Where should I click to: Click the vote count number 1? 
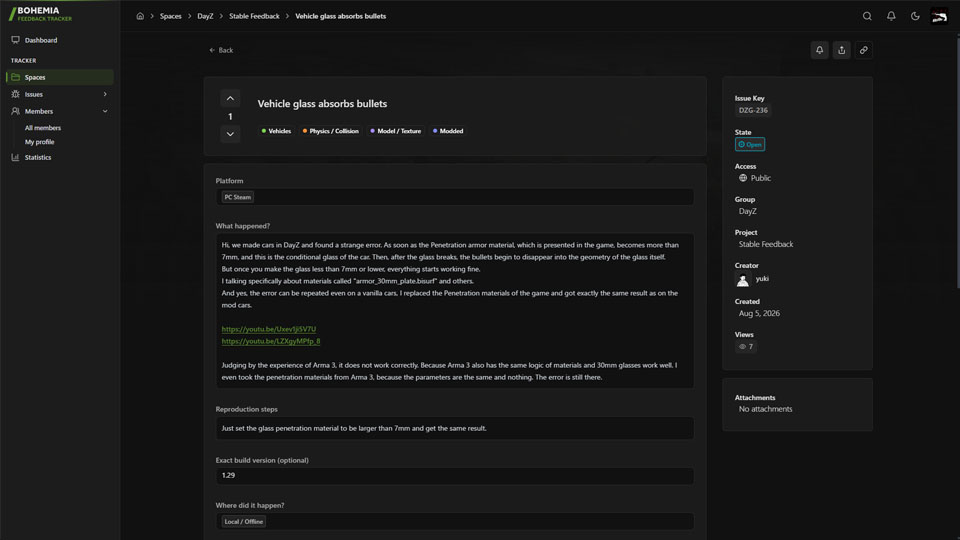pyautogui.click(x=230, y=116)
